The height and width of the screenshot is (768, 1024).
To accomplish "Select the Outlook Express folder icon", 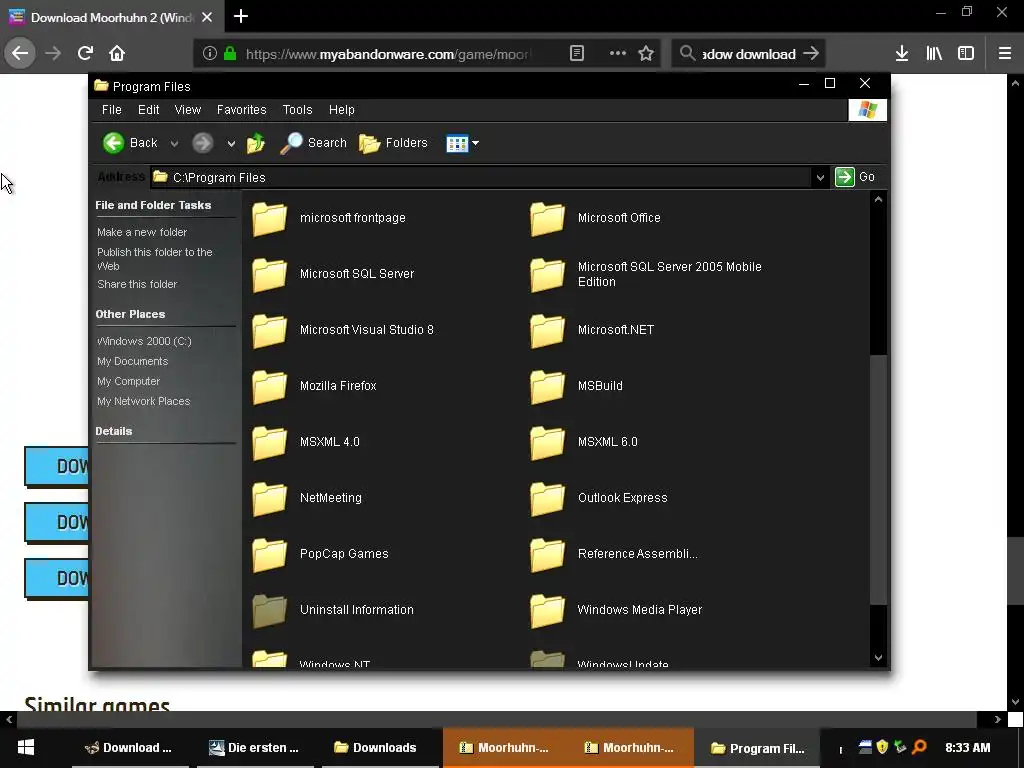I will tap(547, 498).
